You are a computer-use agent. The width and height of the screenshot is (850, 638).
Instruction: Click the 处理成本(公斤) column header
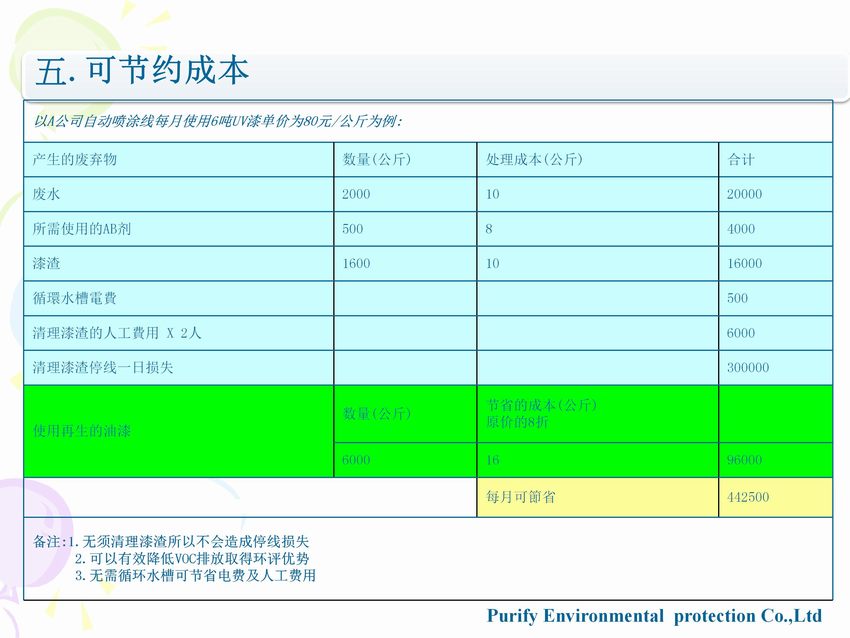point(534,160)
